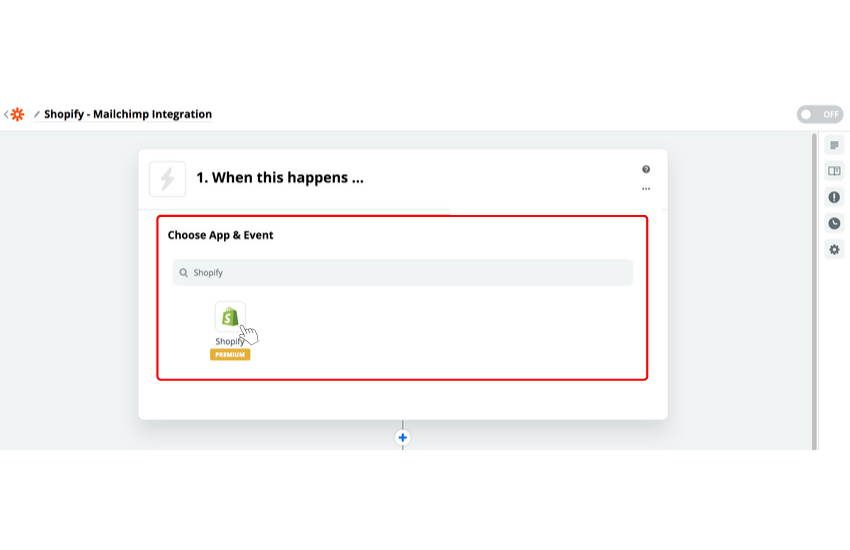
Task: Add a step with the plus button
Action: [402, 437]
